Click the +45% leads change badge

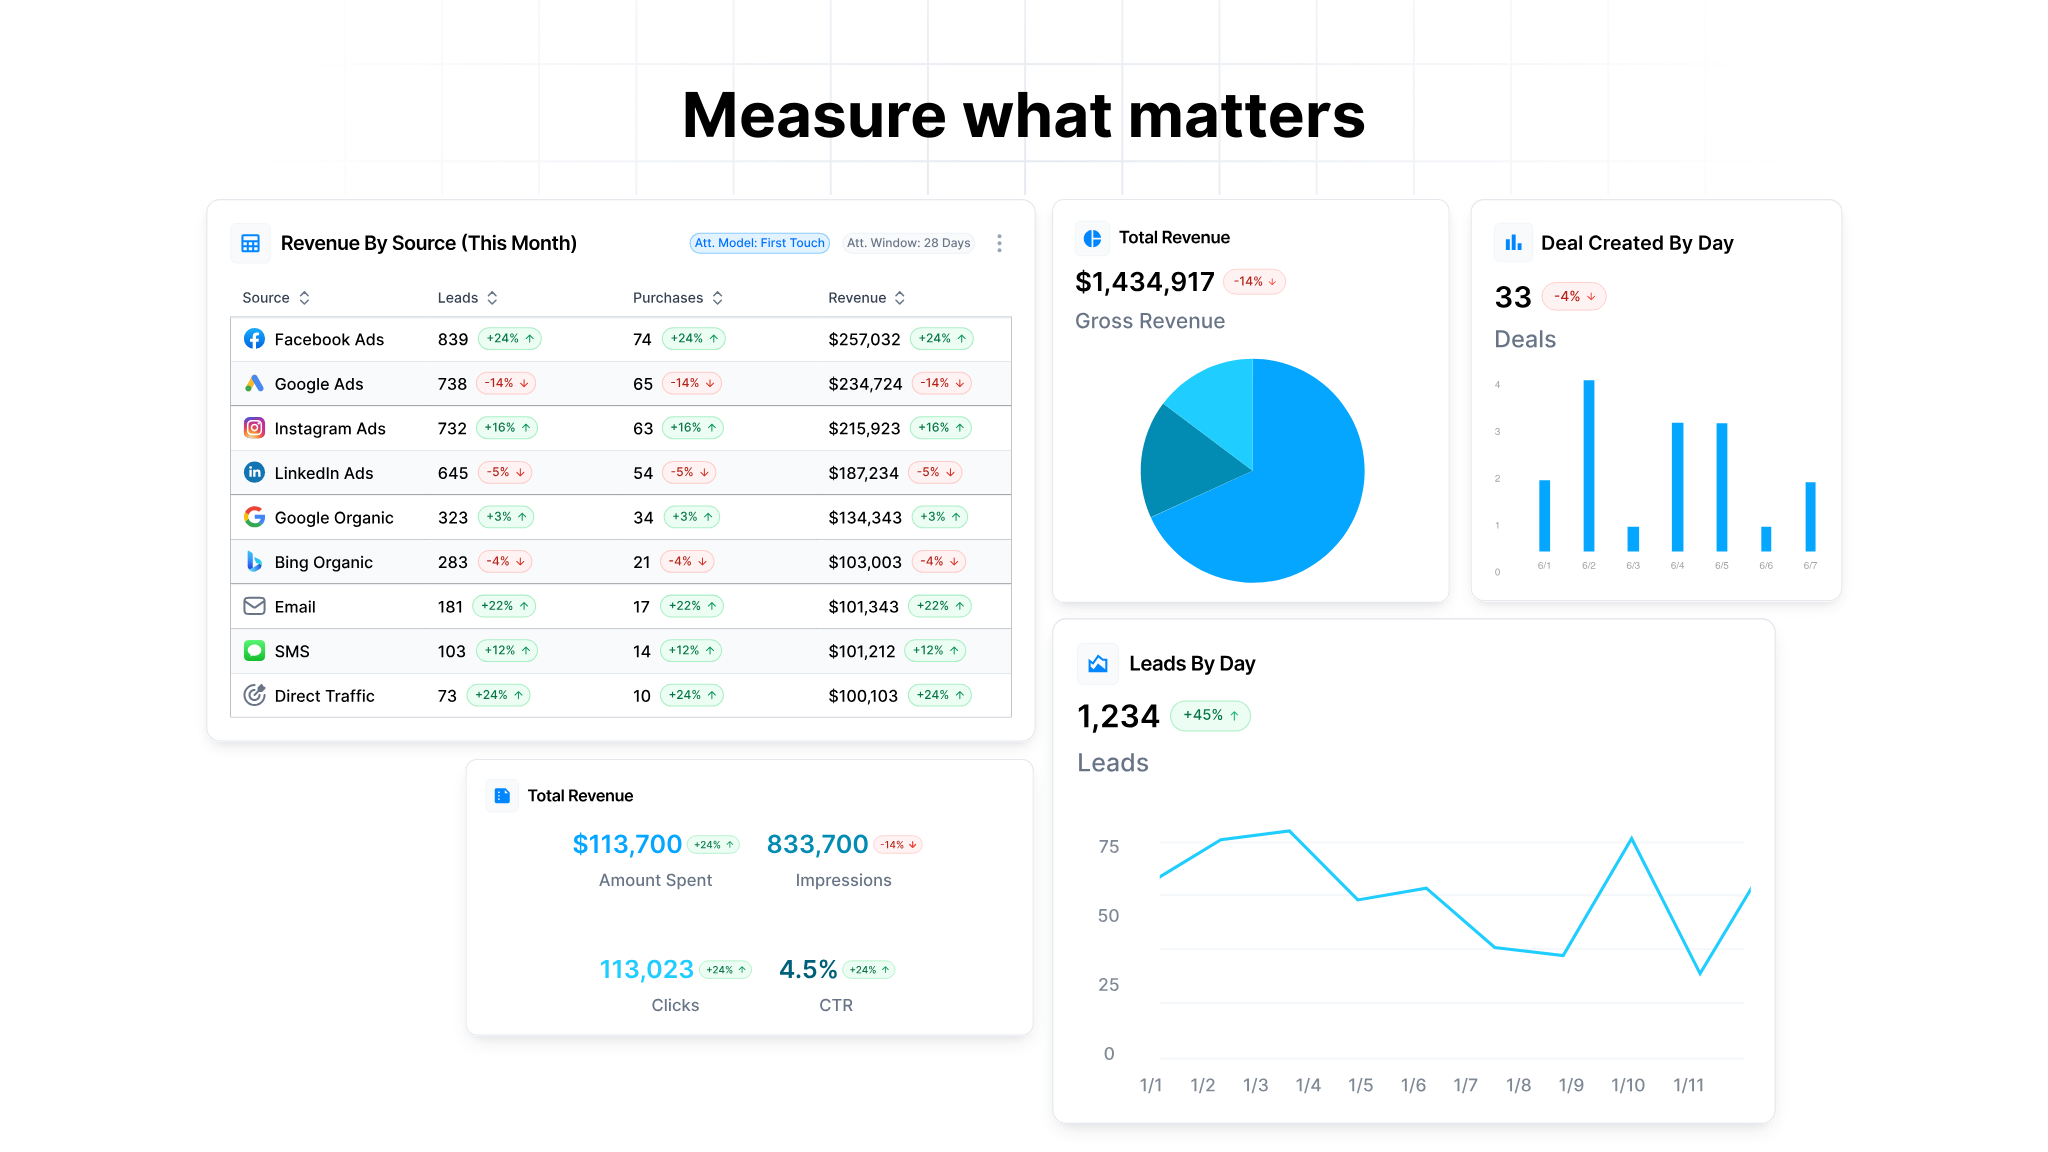point(1210,716)
